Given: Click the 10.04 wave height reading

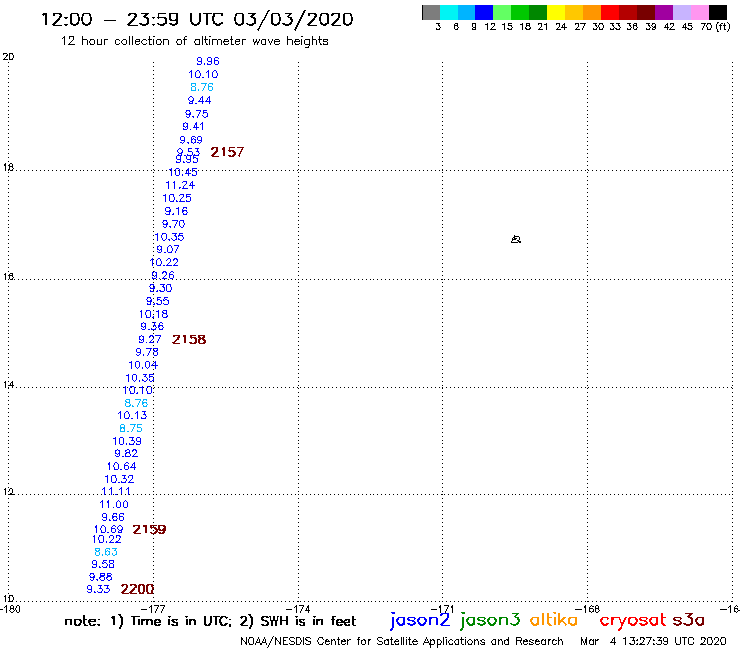Looking at the screenshot, I should click(143, 365).
